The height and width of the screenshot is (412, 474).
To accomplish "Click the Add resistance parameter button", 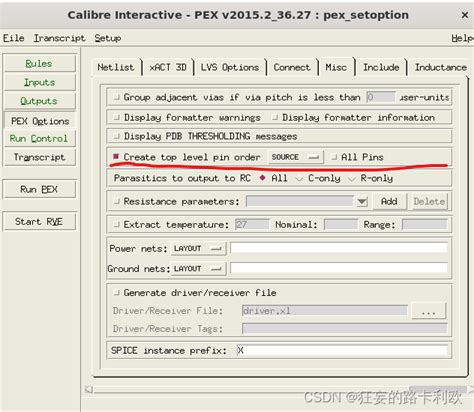I will point(389,201).
